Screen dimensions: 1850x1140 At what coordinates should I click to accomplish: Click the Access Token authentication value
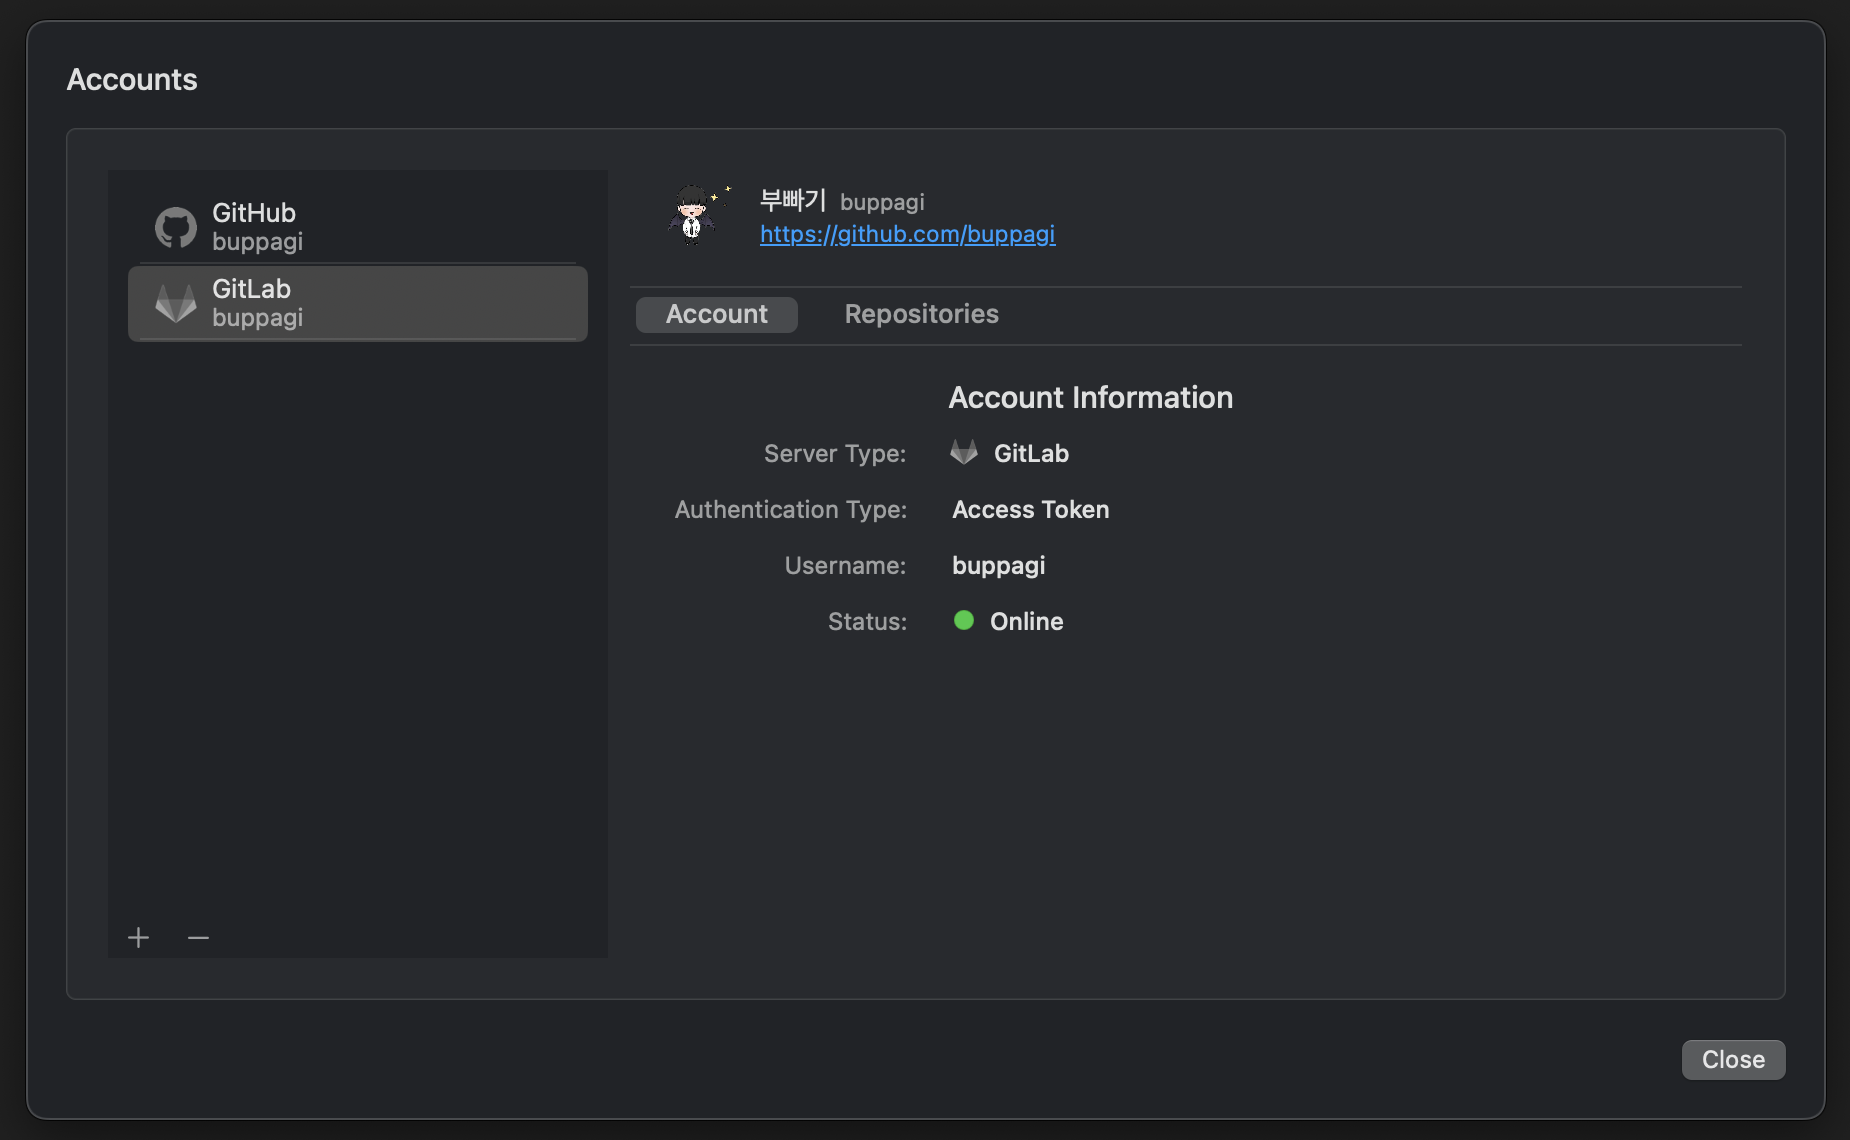click(1031, 509)
